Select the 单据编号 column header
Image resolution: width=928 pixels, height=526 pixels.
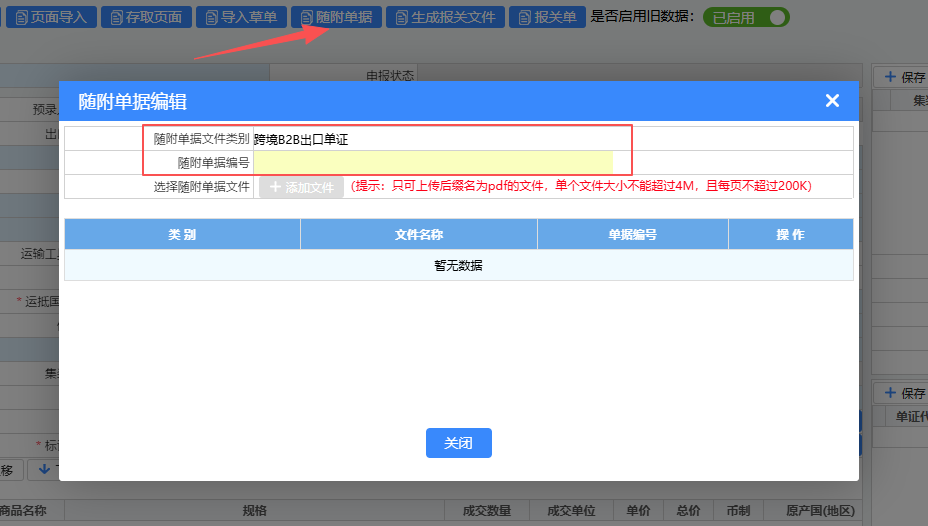[633, 234]
